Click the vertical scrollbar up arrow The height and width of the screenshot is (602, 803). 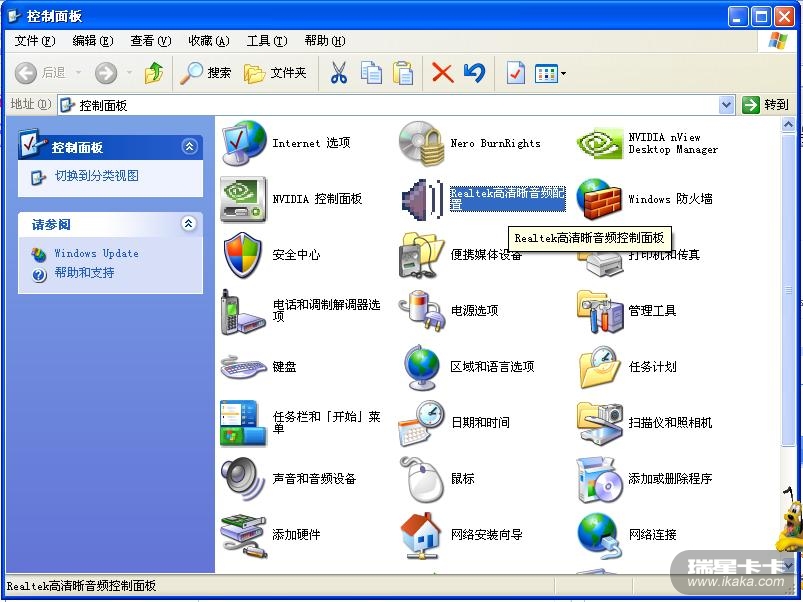click(x=788, y=124)
